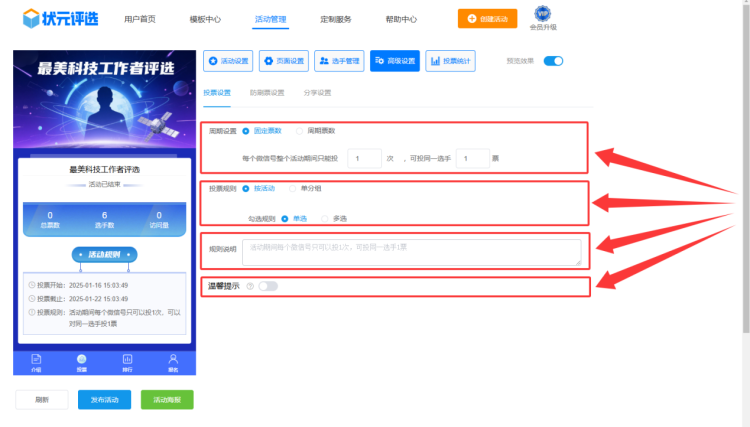Open the 排行 ranking icon in preview
Image resolution: width=750 pixels, height=427 pixels.
pos(127,360)
